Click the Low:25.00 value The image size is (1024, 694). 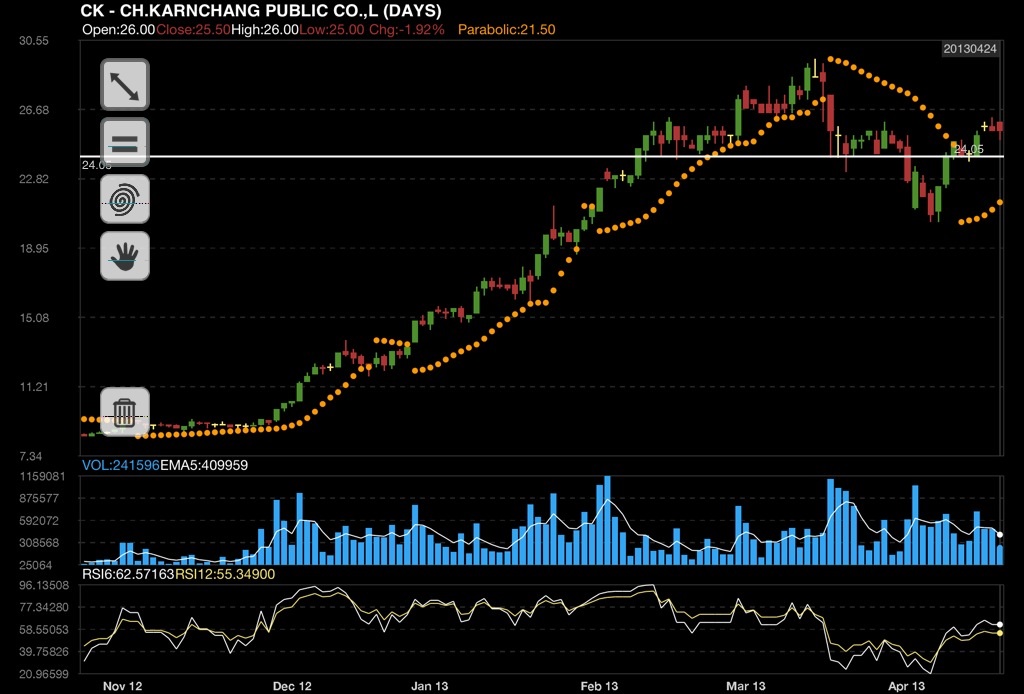click(332, 29)
